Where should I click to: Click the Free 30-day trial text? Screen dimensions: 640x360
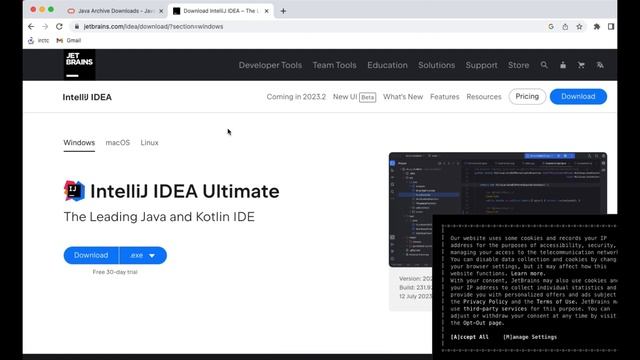(x=115, y=272)
